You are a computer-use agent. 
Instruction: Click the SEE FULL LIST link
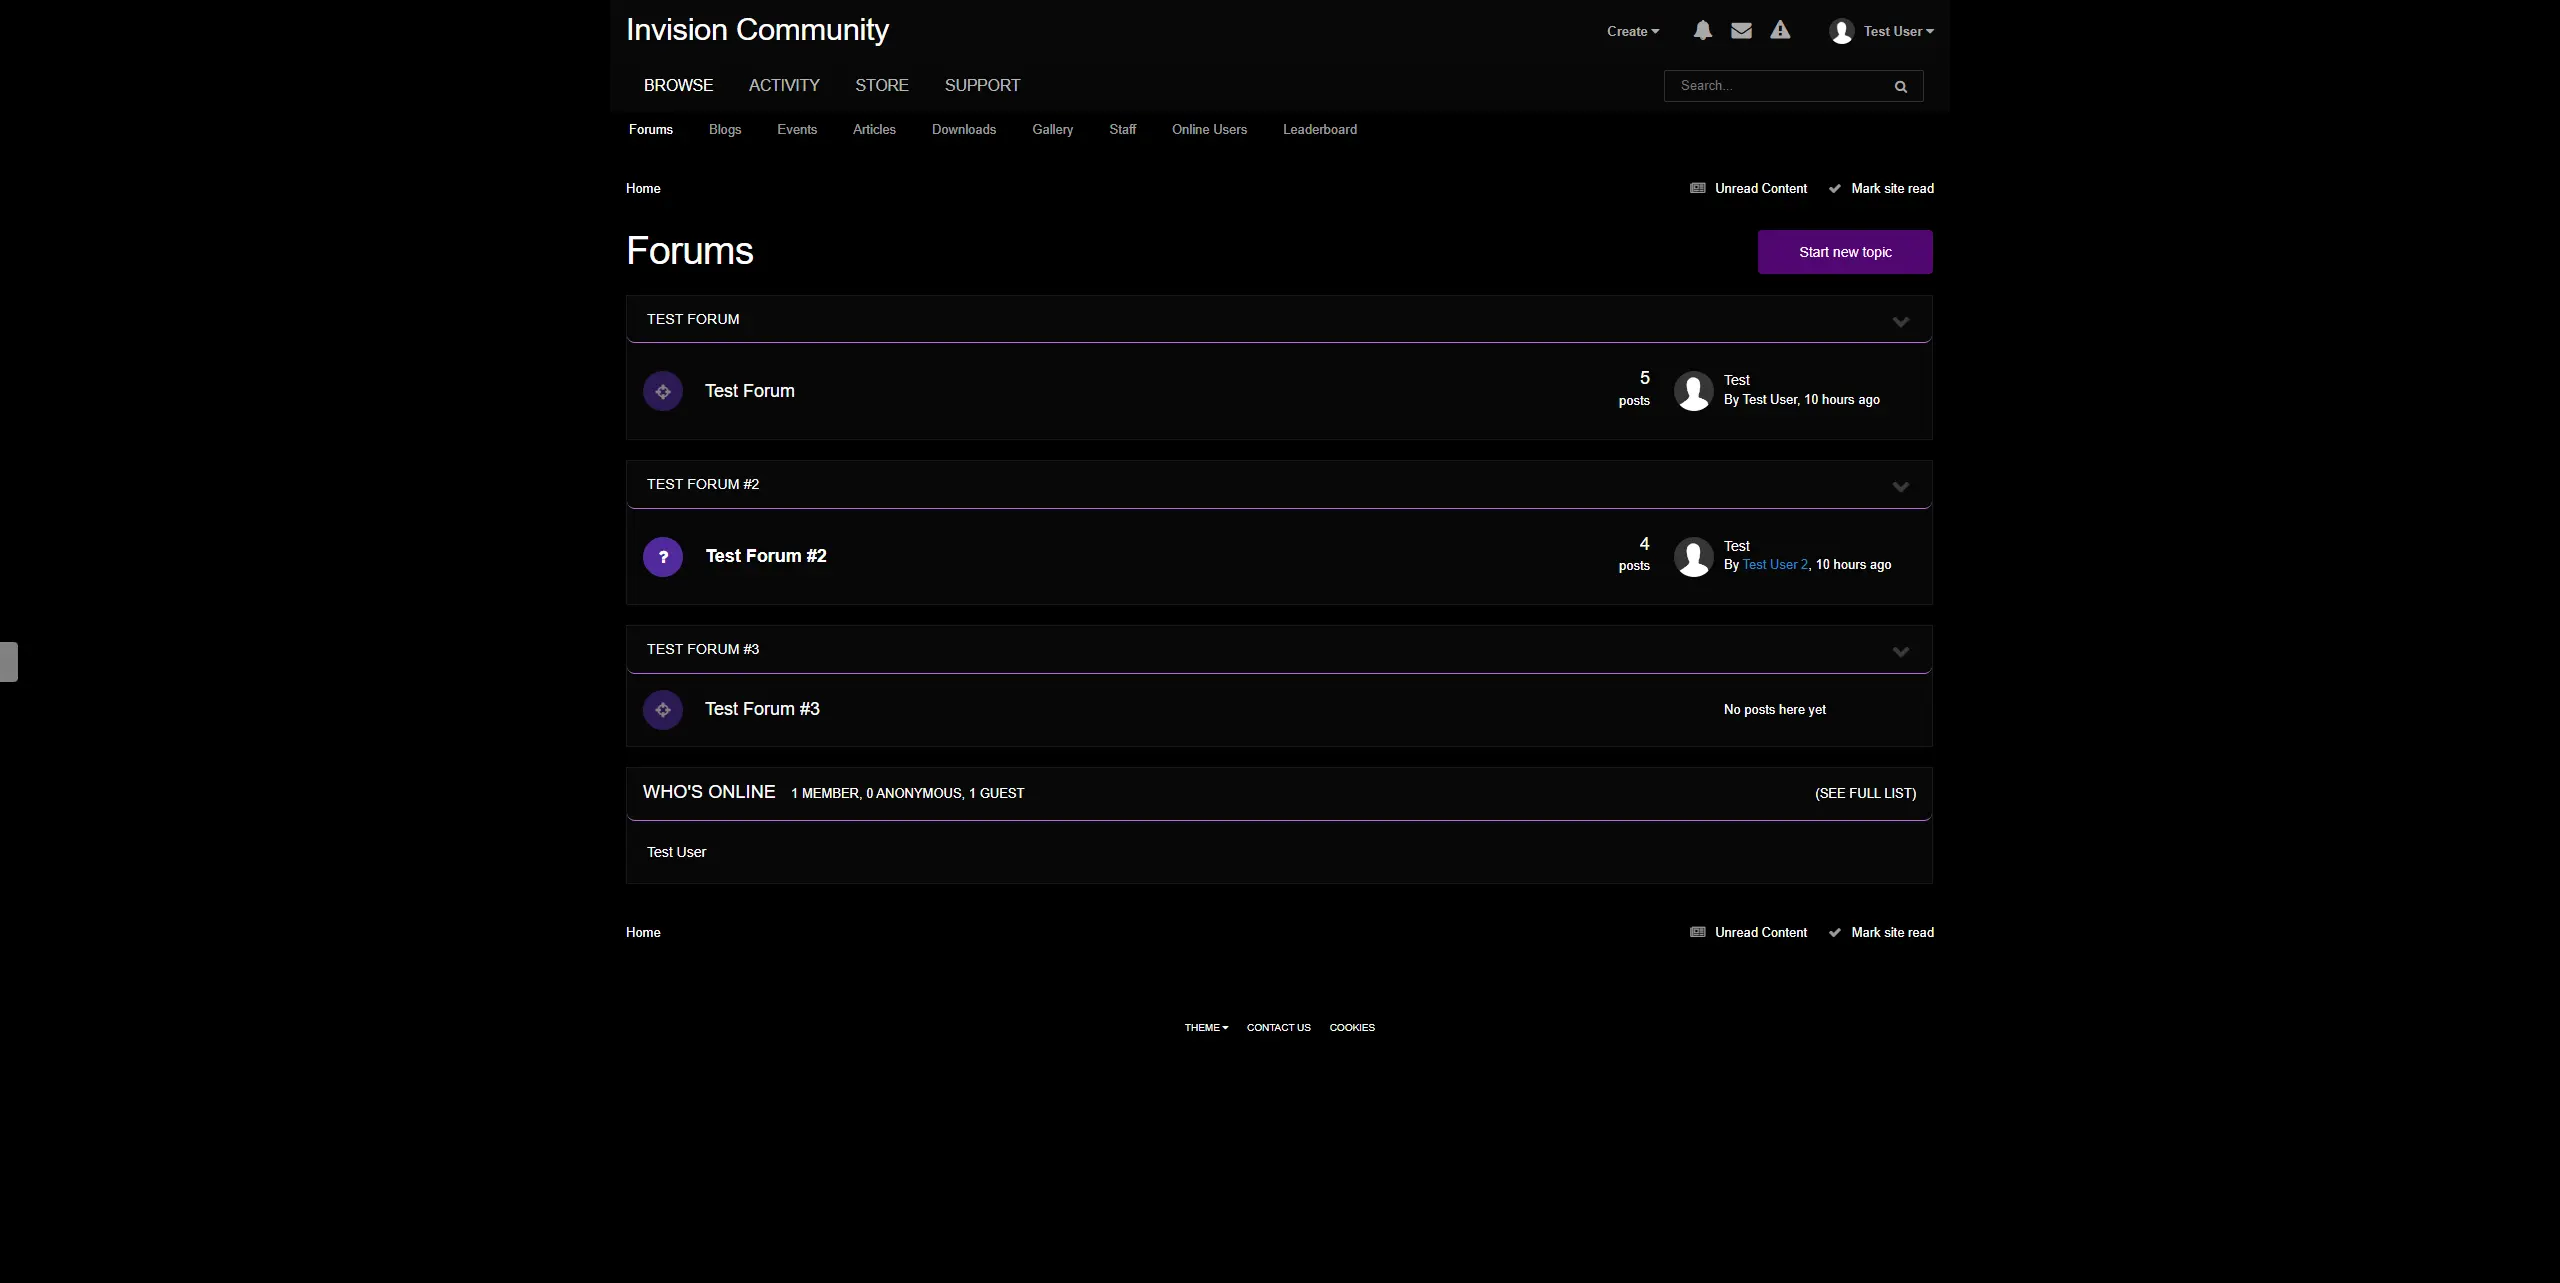[1866, 793]
